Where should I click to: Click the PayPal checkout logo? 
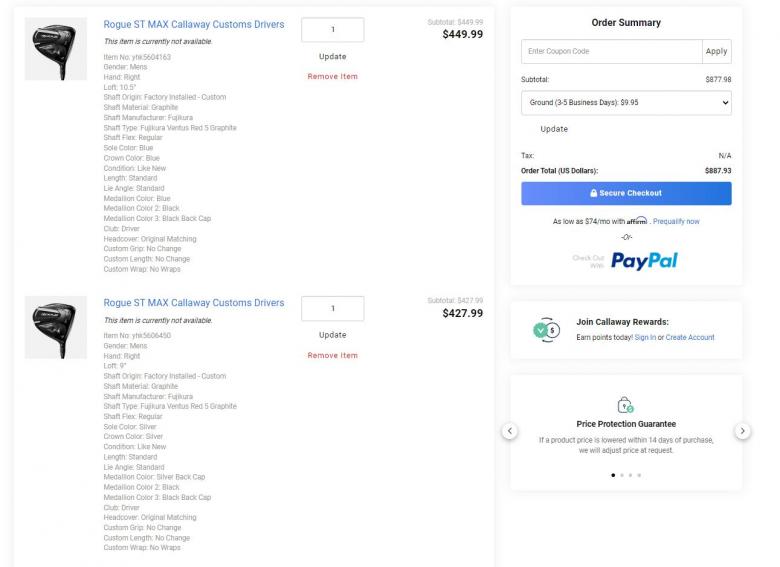tap(644, 261)
